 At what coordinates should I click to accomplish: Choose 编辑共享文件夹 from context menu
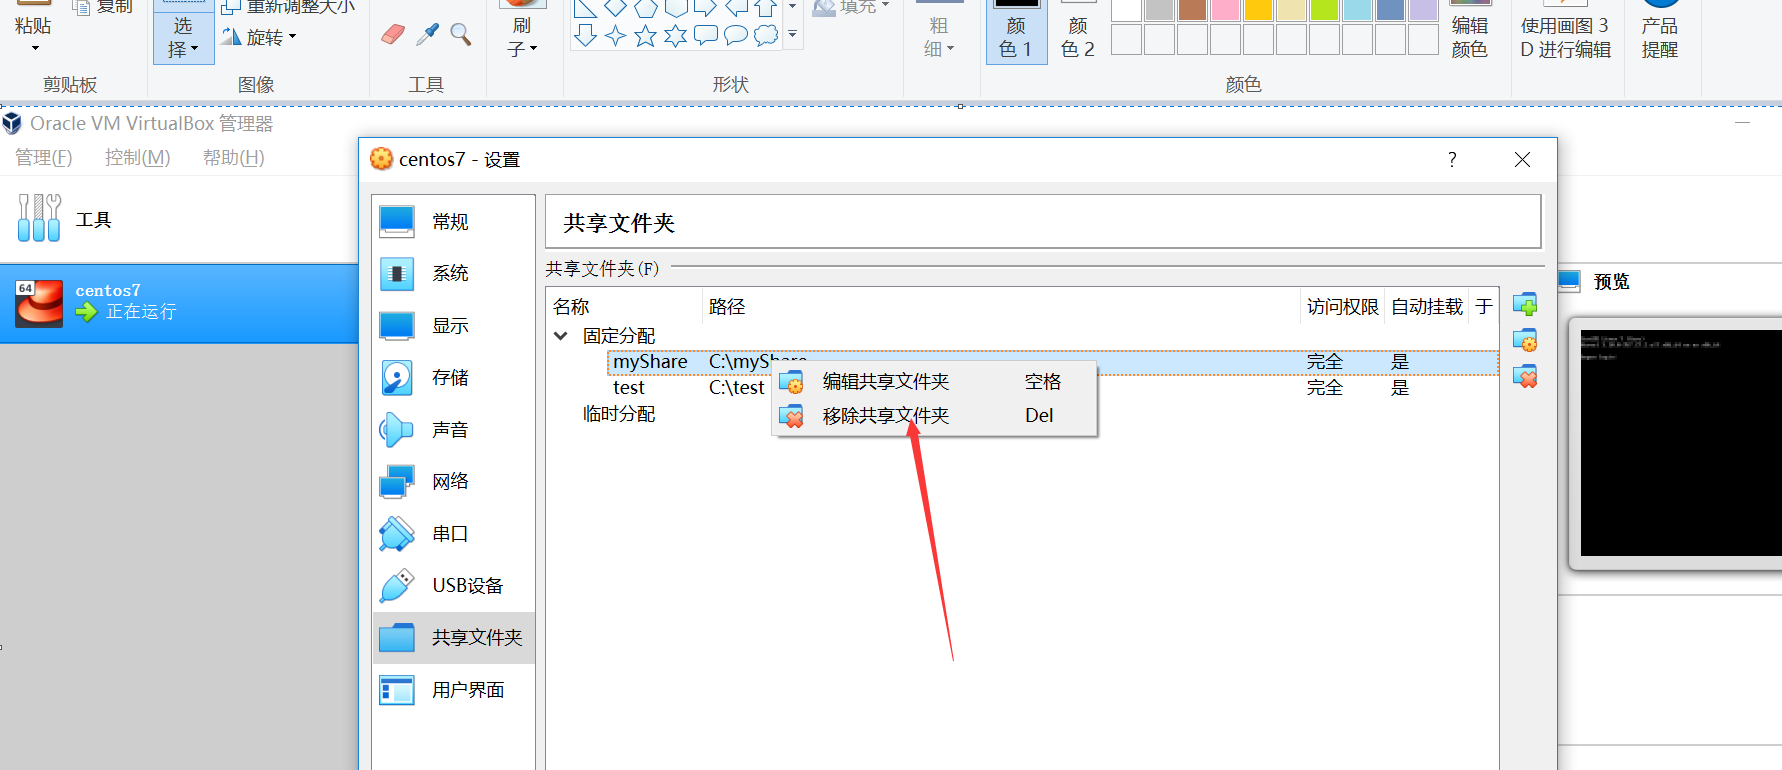click(935, 381)
